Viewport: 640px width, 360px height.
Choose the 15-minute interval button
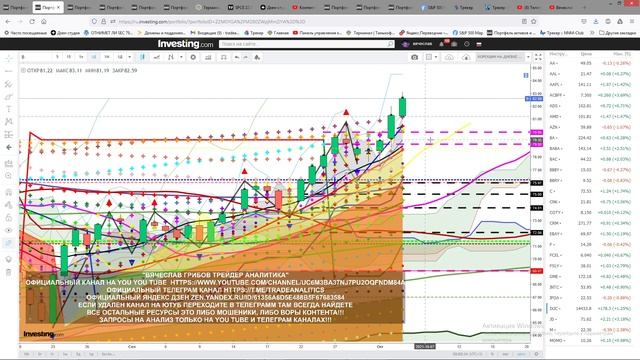(x=69, y=57)
